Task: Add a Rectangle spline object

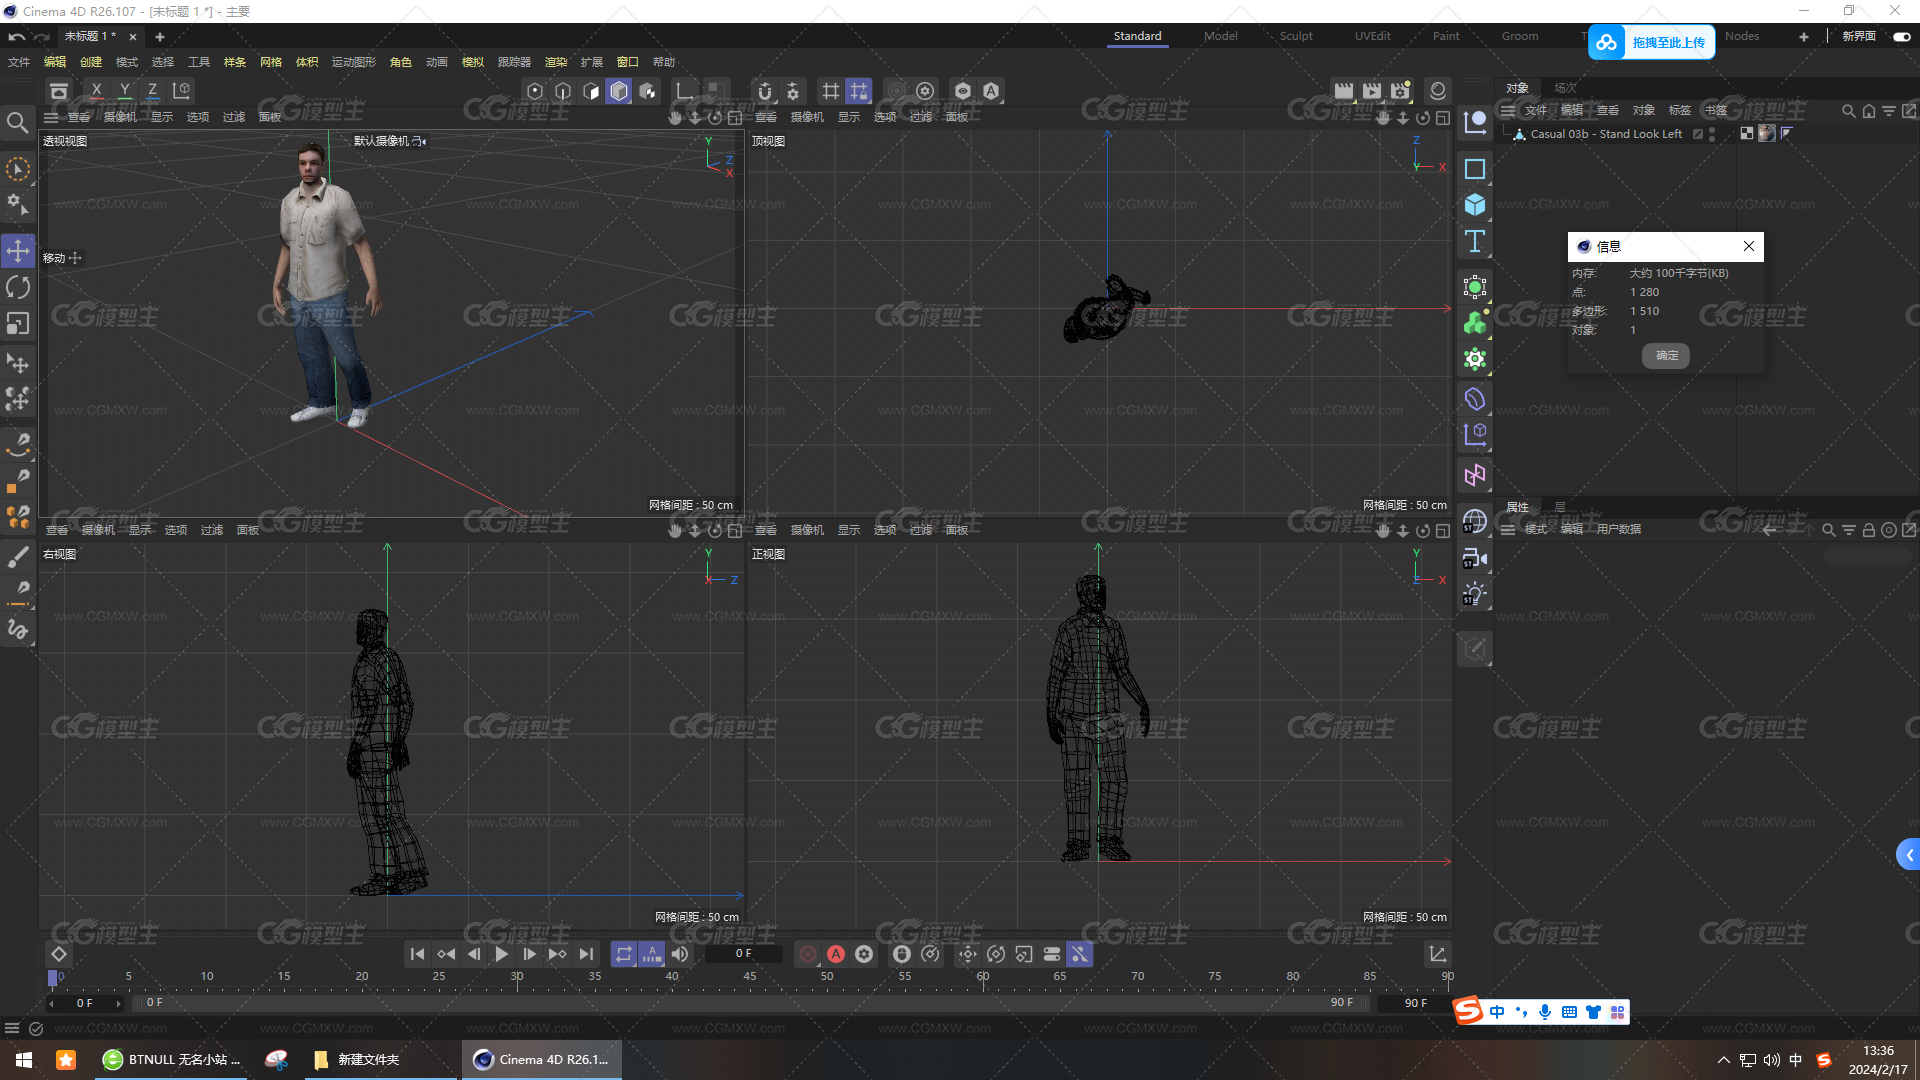Action: (x=1475, y=169)
